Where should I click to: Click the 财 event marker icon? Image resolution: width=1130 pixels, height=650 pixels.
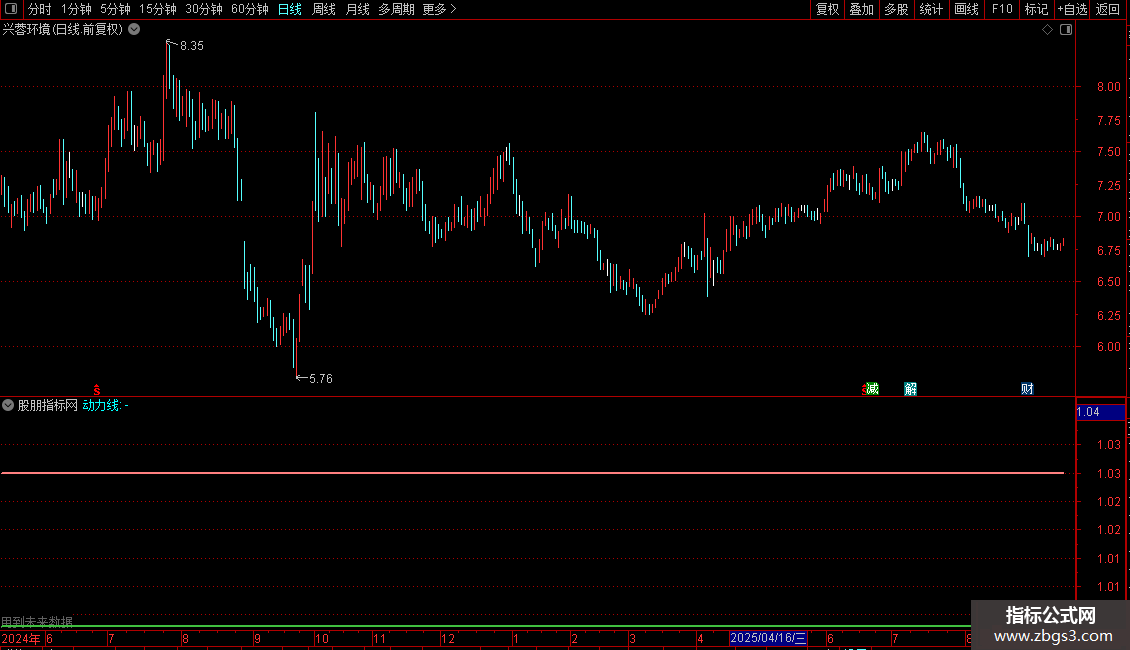point(1028,389)
